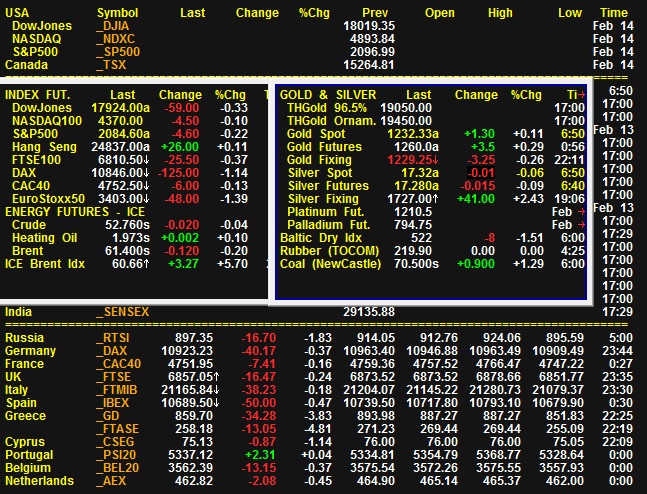Click Germany high value 10963.49
647x494 pixels.
(x=495, y=351)
